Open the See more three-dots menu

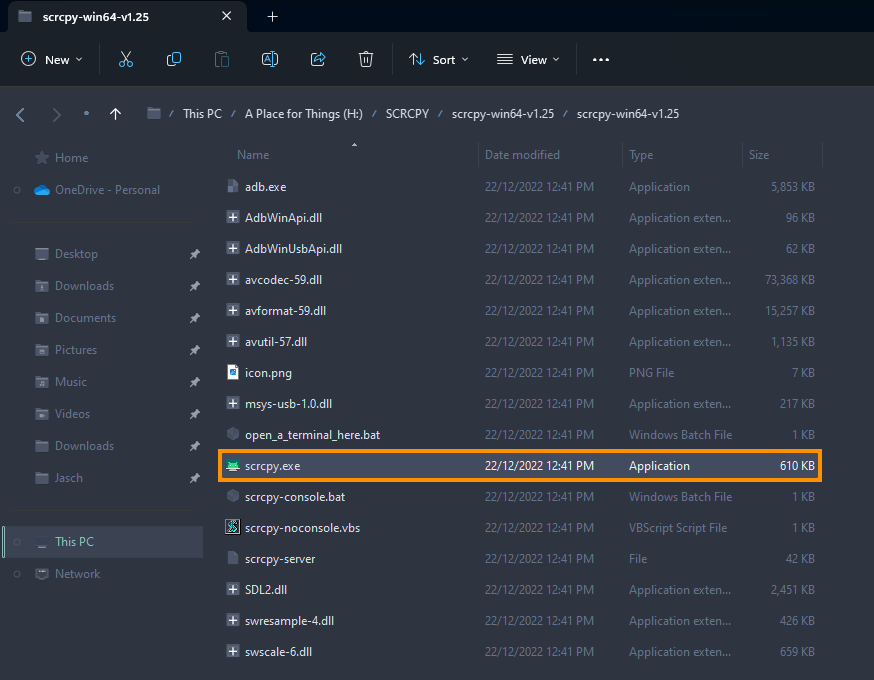coord(600,60)
